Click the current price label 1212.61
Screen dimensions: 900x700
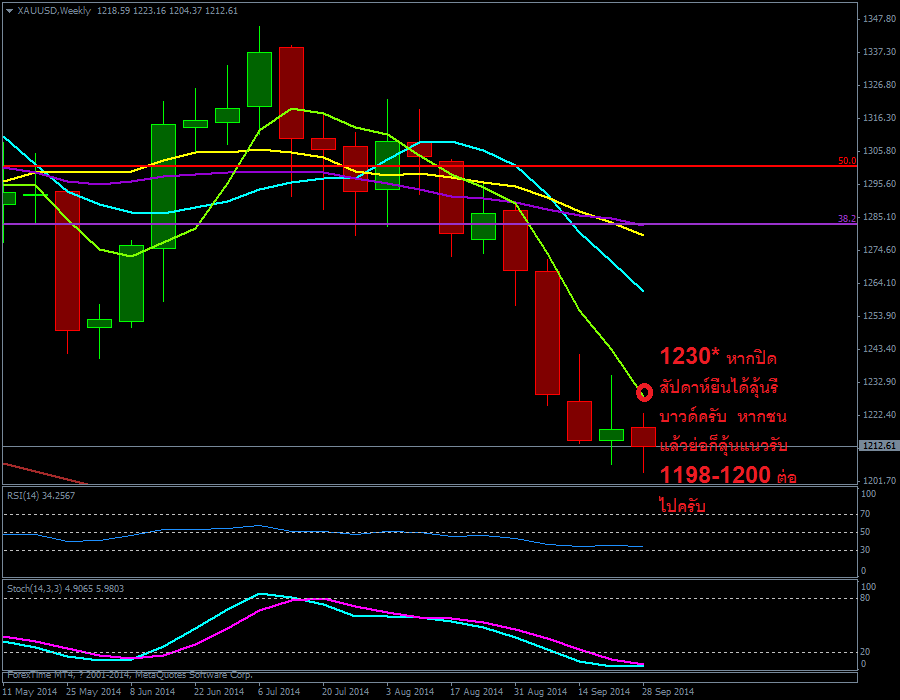coord(877,446)
